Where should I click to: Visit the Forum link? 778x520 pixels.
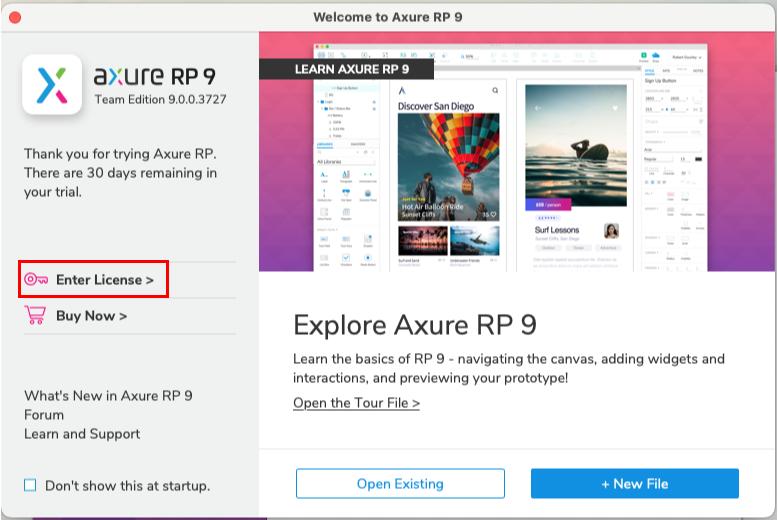coord(44,414)
